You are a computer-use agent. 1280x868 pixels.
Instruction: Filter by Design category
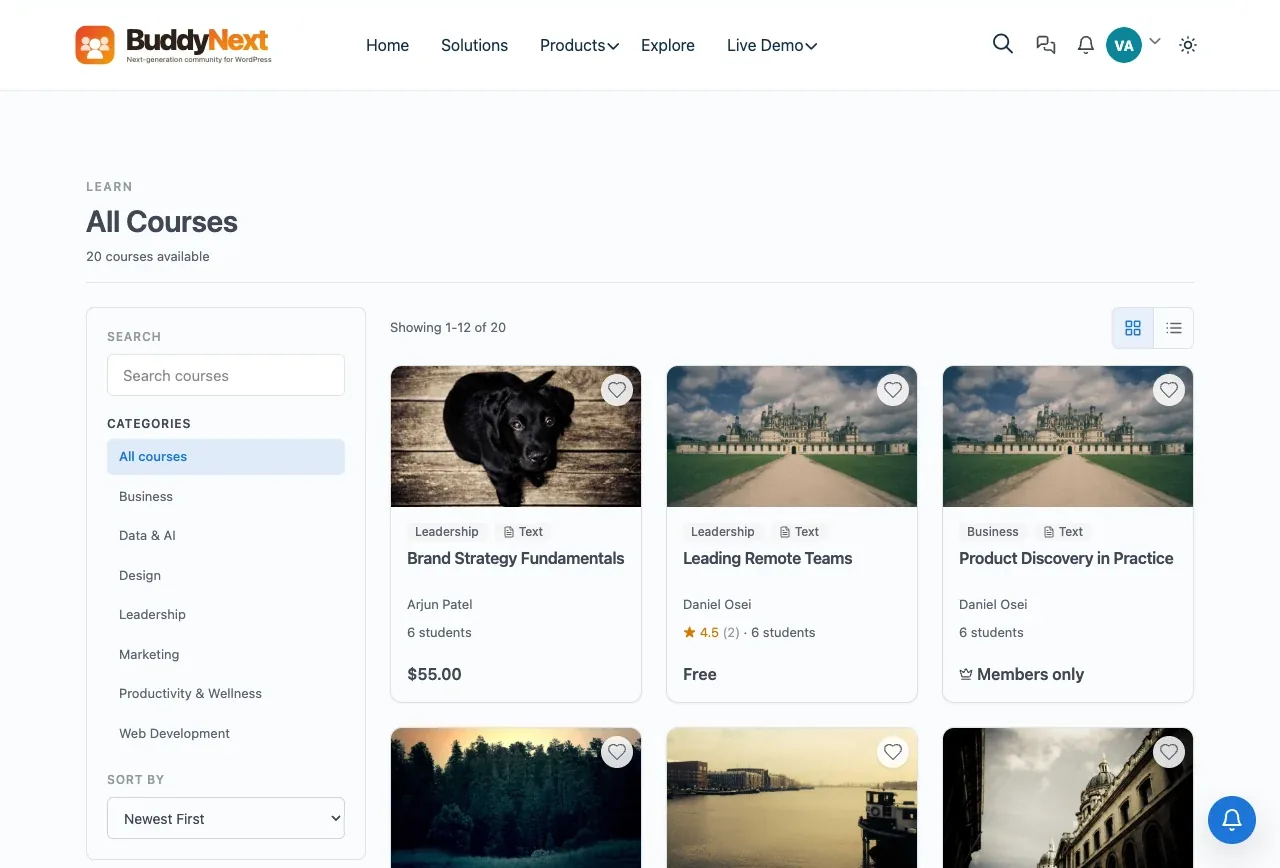tap(226, 575)
